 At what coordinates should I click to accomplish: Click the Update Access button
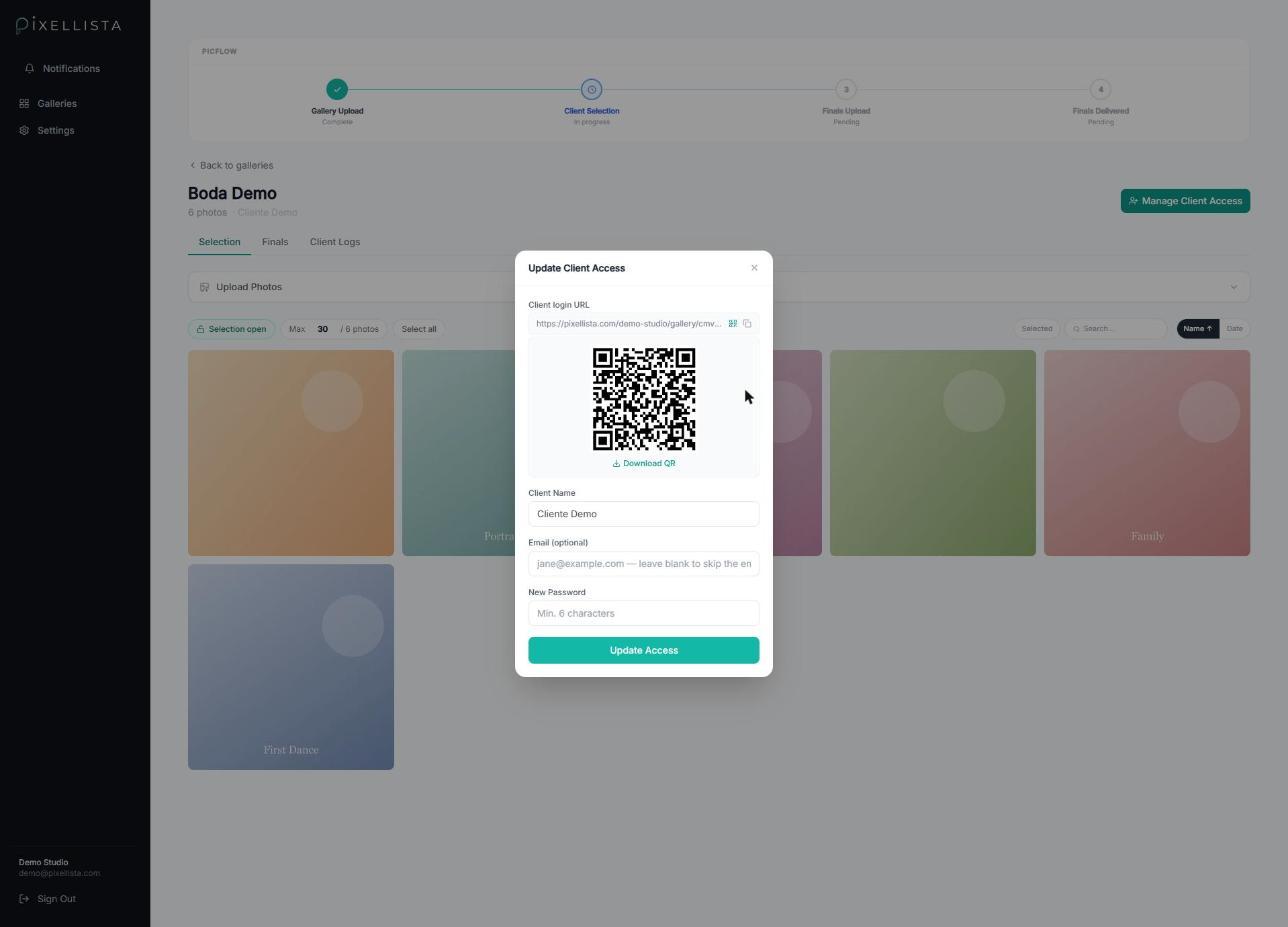(x=644, y=650)
